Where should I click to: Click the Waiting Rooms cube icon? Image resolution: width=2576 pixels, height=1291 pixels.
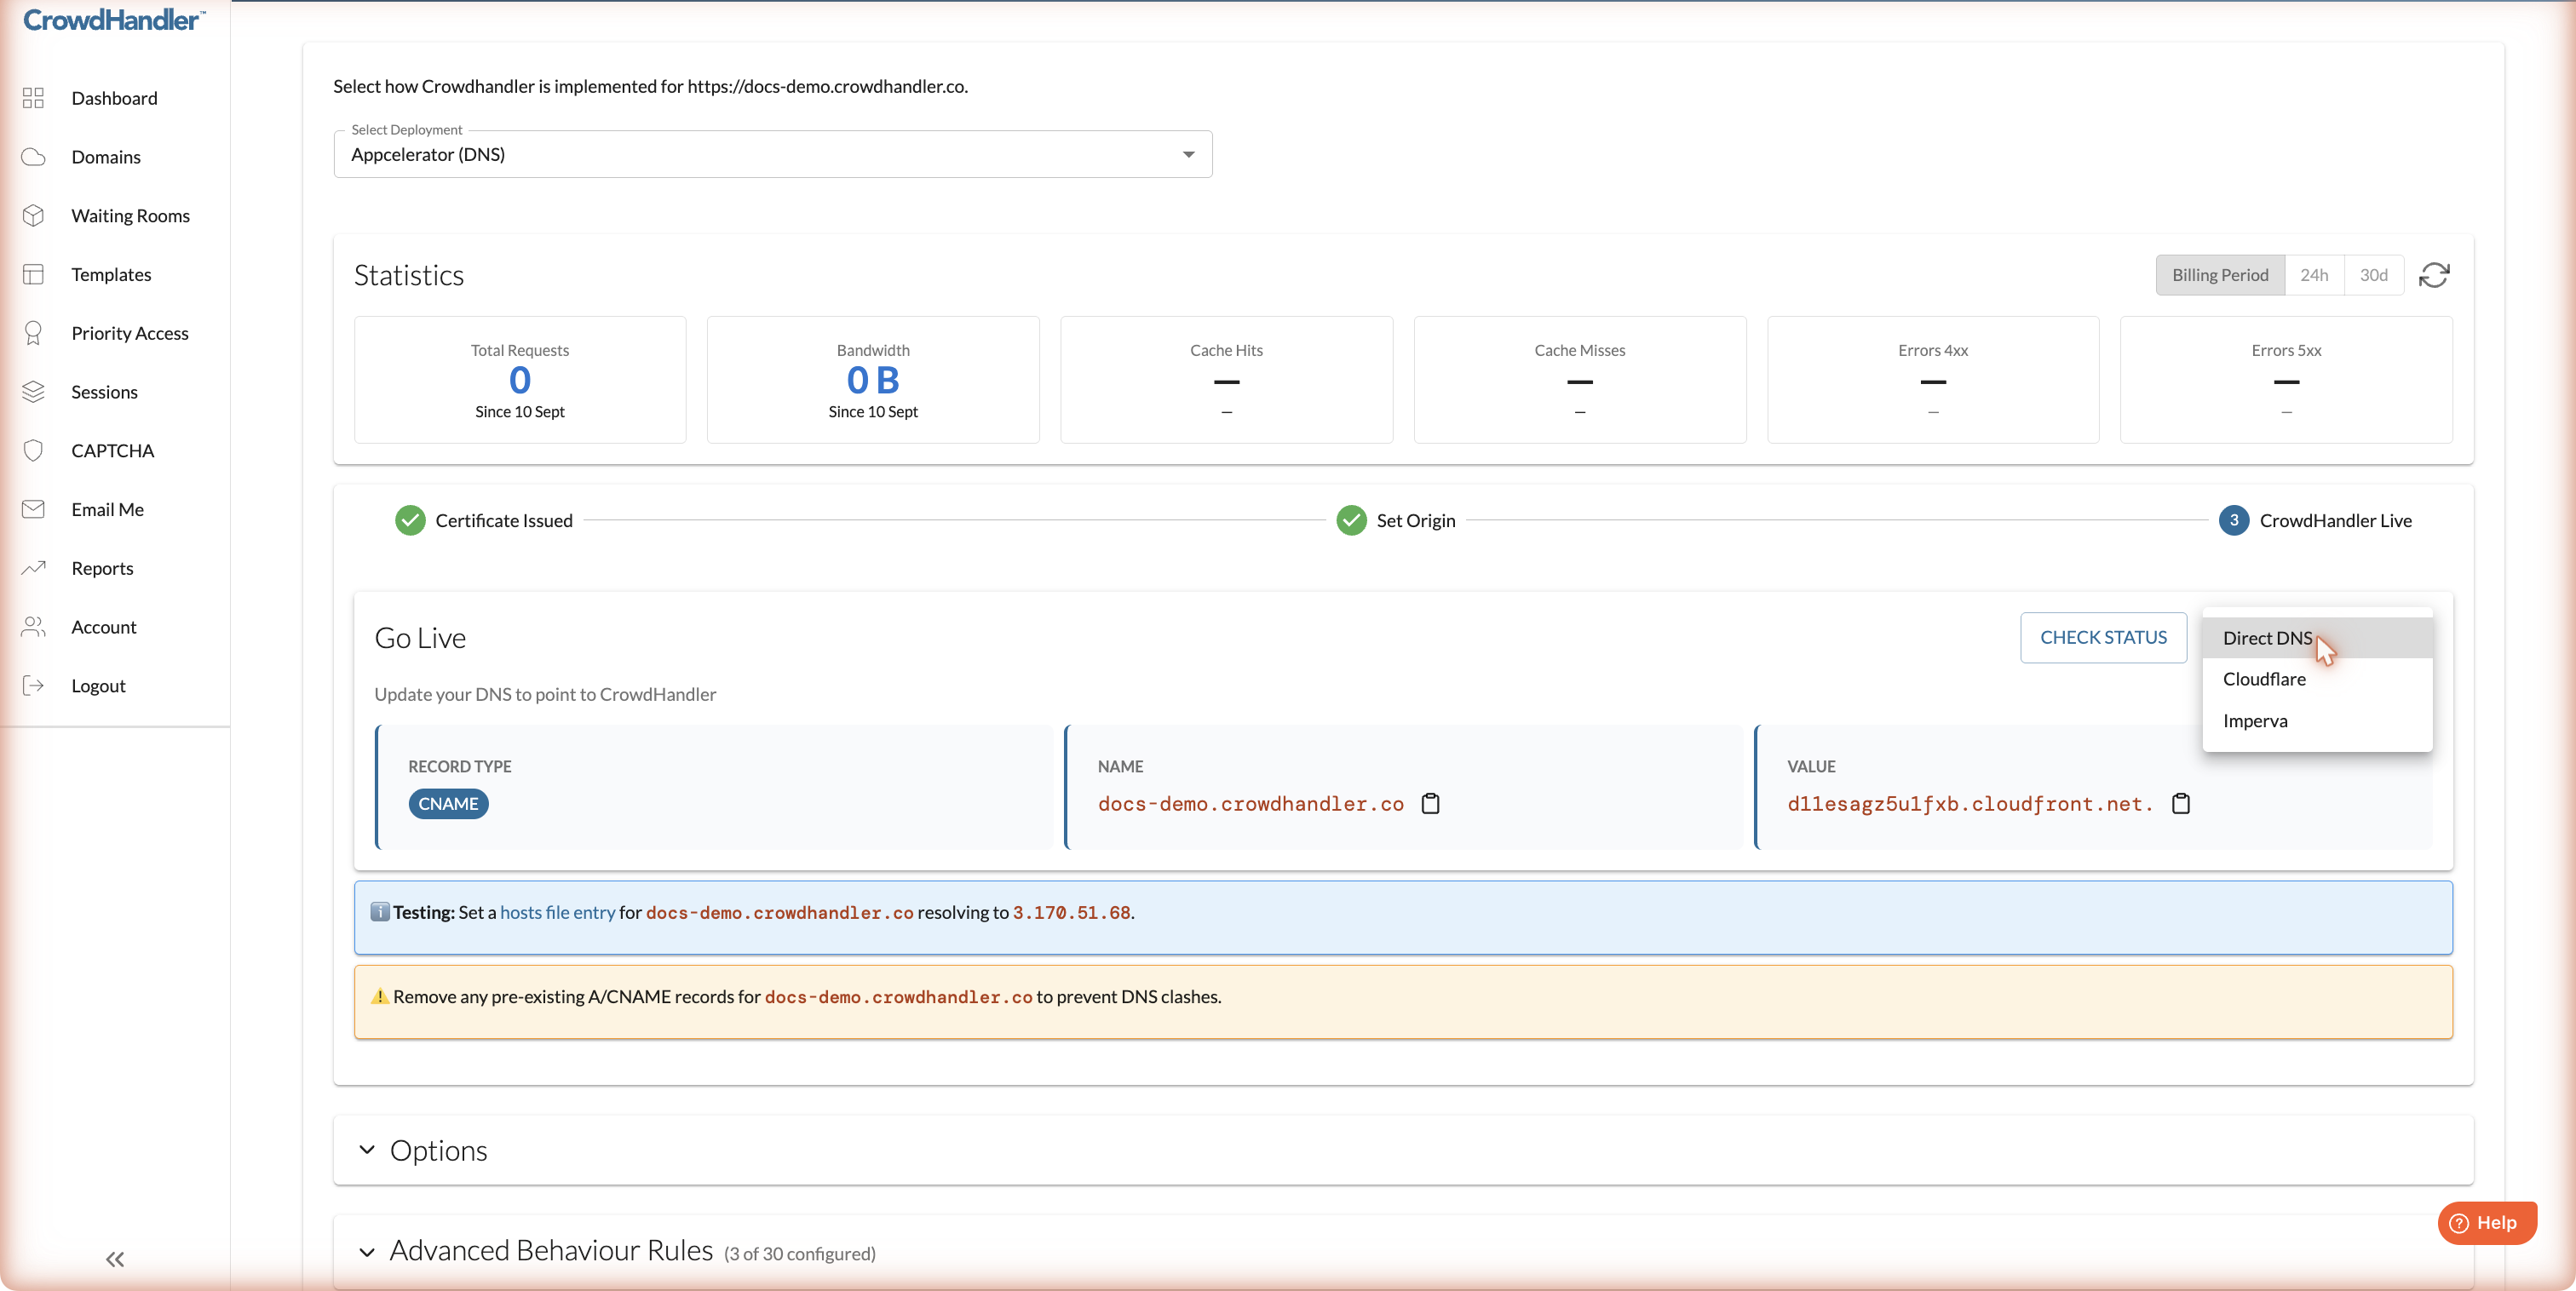33,216
